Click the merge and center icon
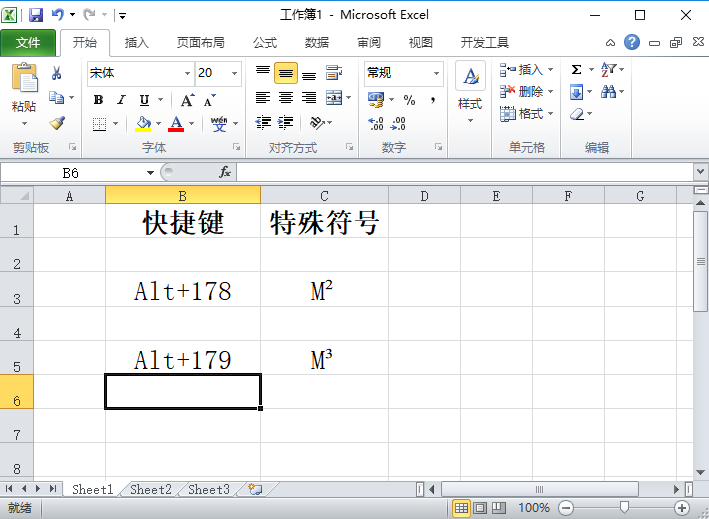709x519 pixels. (334, 98)
